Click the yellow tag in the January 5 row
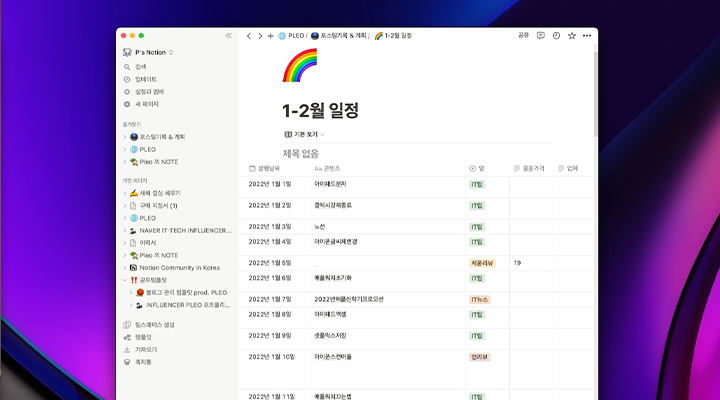Viewport: 720px width, 400px height. (482, 263)
